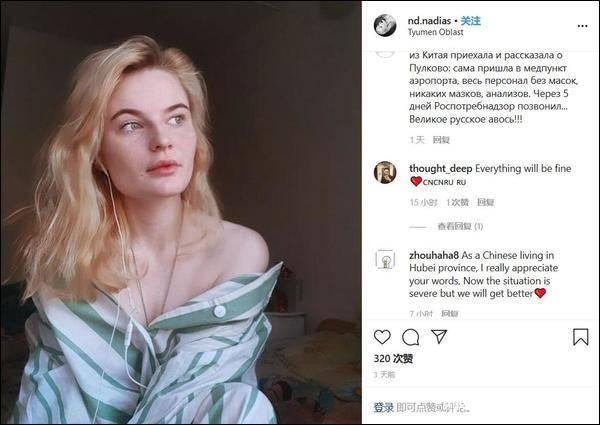Viewport: 600px width, 425px height.
Task: View 1次赞 likes on thought_deep comment
Action: pyautogui.click(x=457, y=202)
